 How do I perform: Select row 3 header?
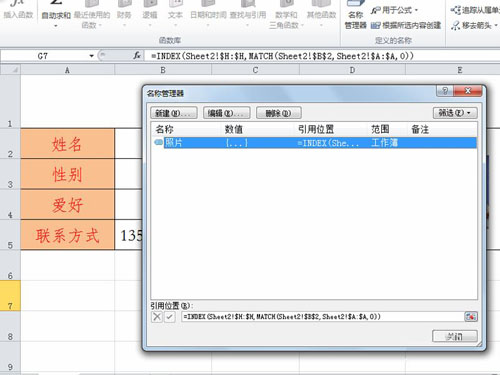(x=10, y=174)
